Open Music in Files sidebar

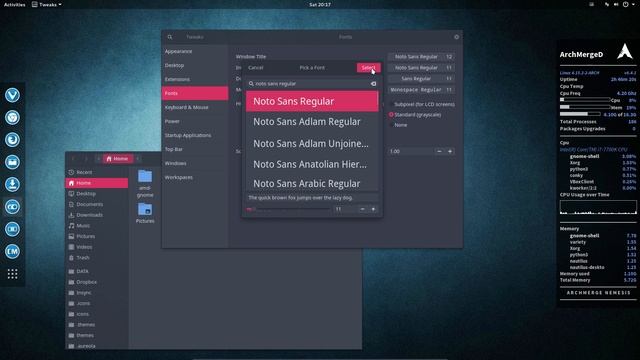pyautogui.click(x=97, y=225)
